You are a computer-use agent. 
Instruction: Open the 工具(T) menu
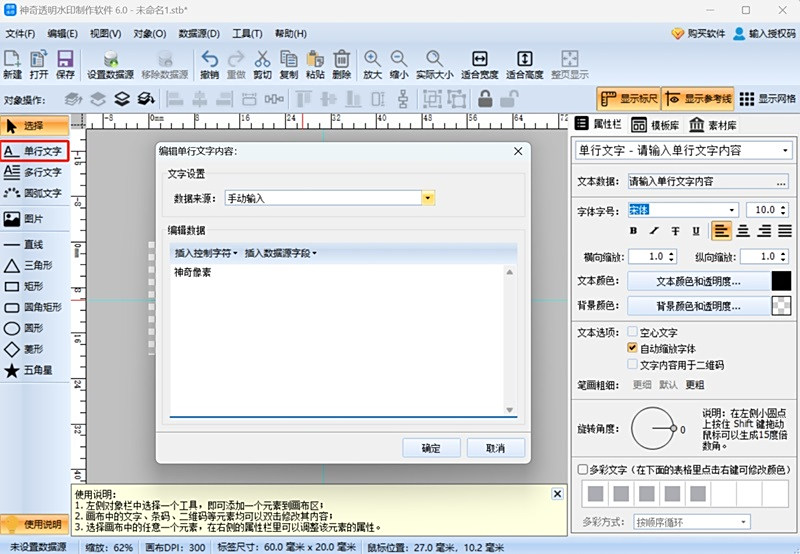pyautogui.click(x=247, y=34)
